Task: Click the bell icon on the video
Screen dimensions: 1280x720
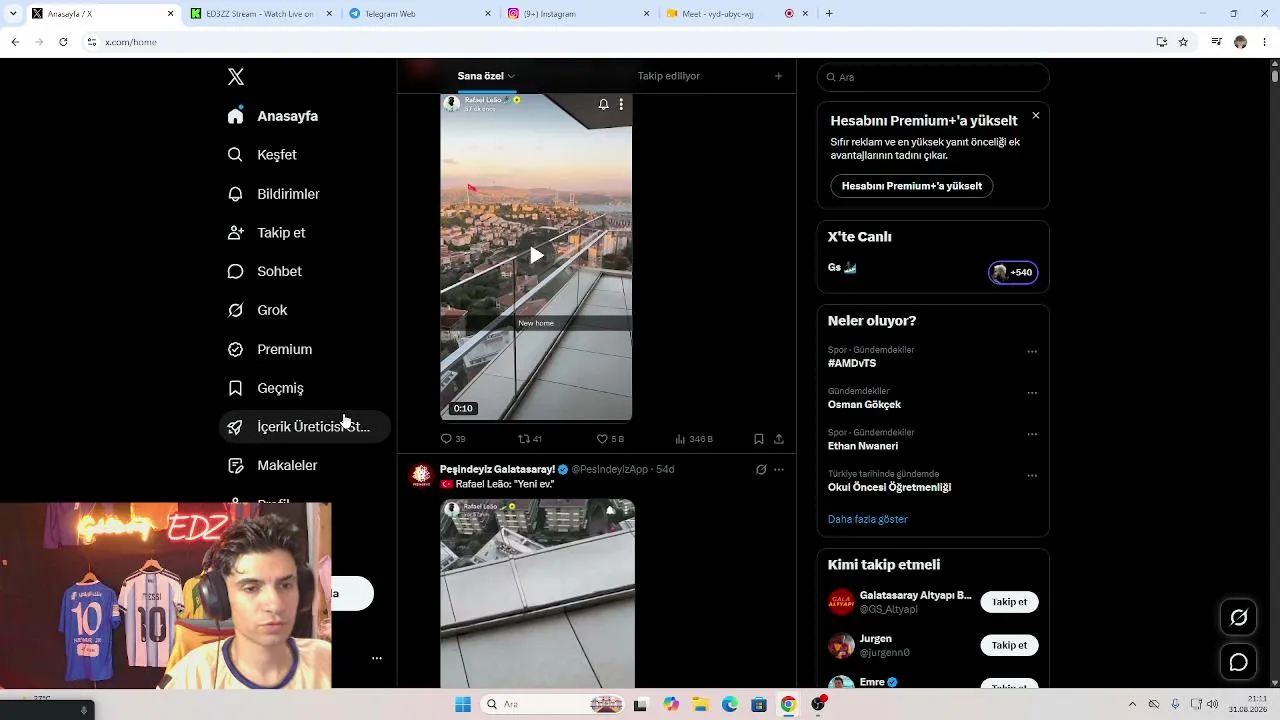Action: point(604,104)
